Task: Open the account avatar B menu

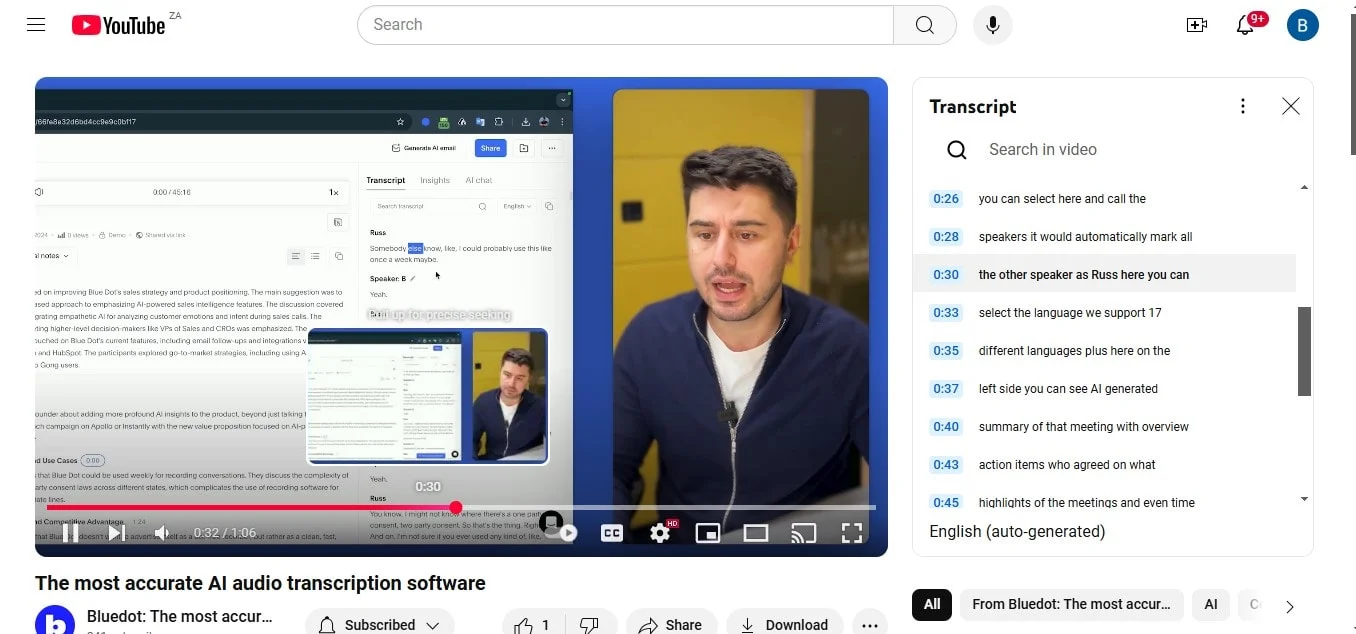Action: point(1303,25)
